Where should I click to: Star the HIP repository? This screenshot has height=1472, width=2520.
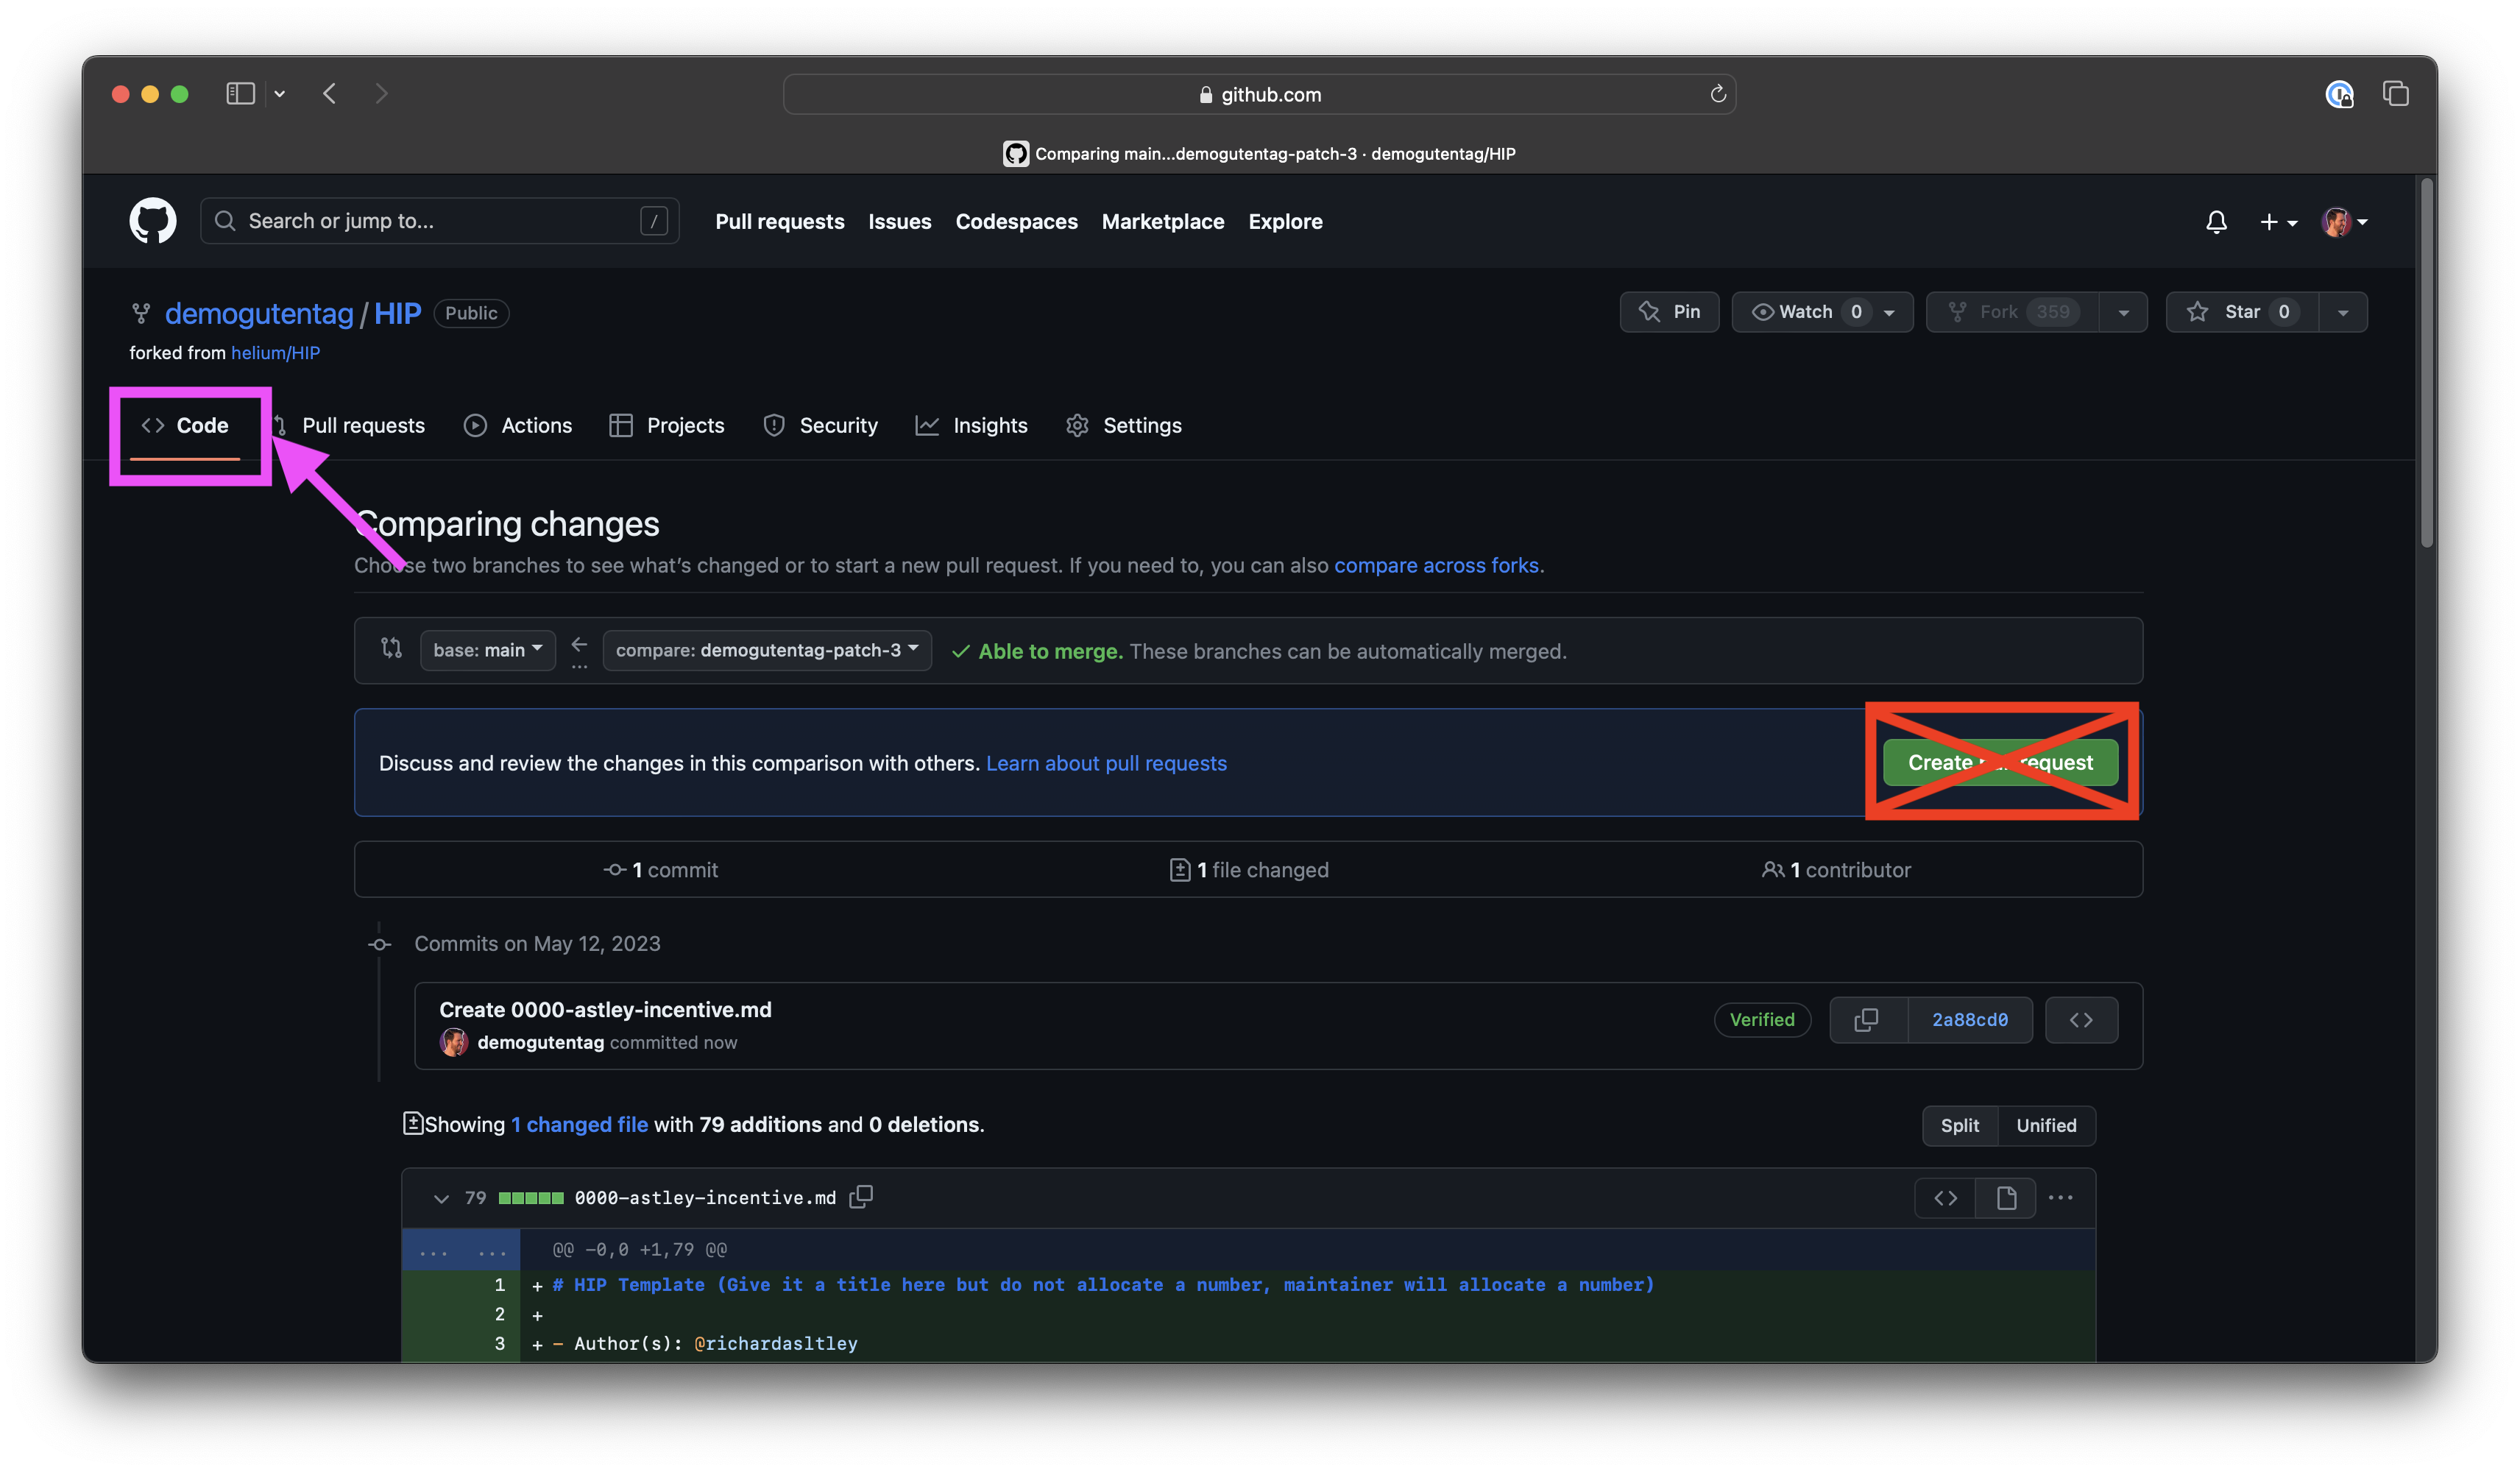[x=2241, y=312]
